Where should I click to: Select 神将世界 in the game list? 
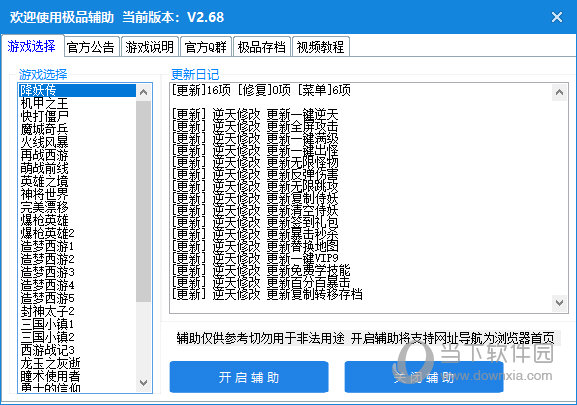pyautogui.click(x=77, y=194)
